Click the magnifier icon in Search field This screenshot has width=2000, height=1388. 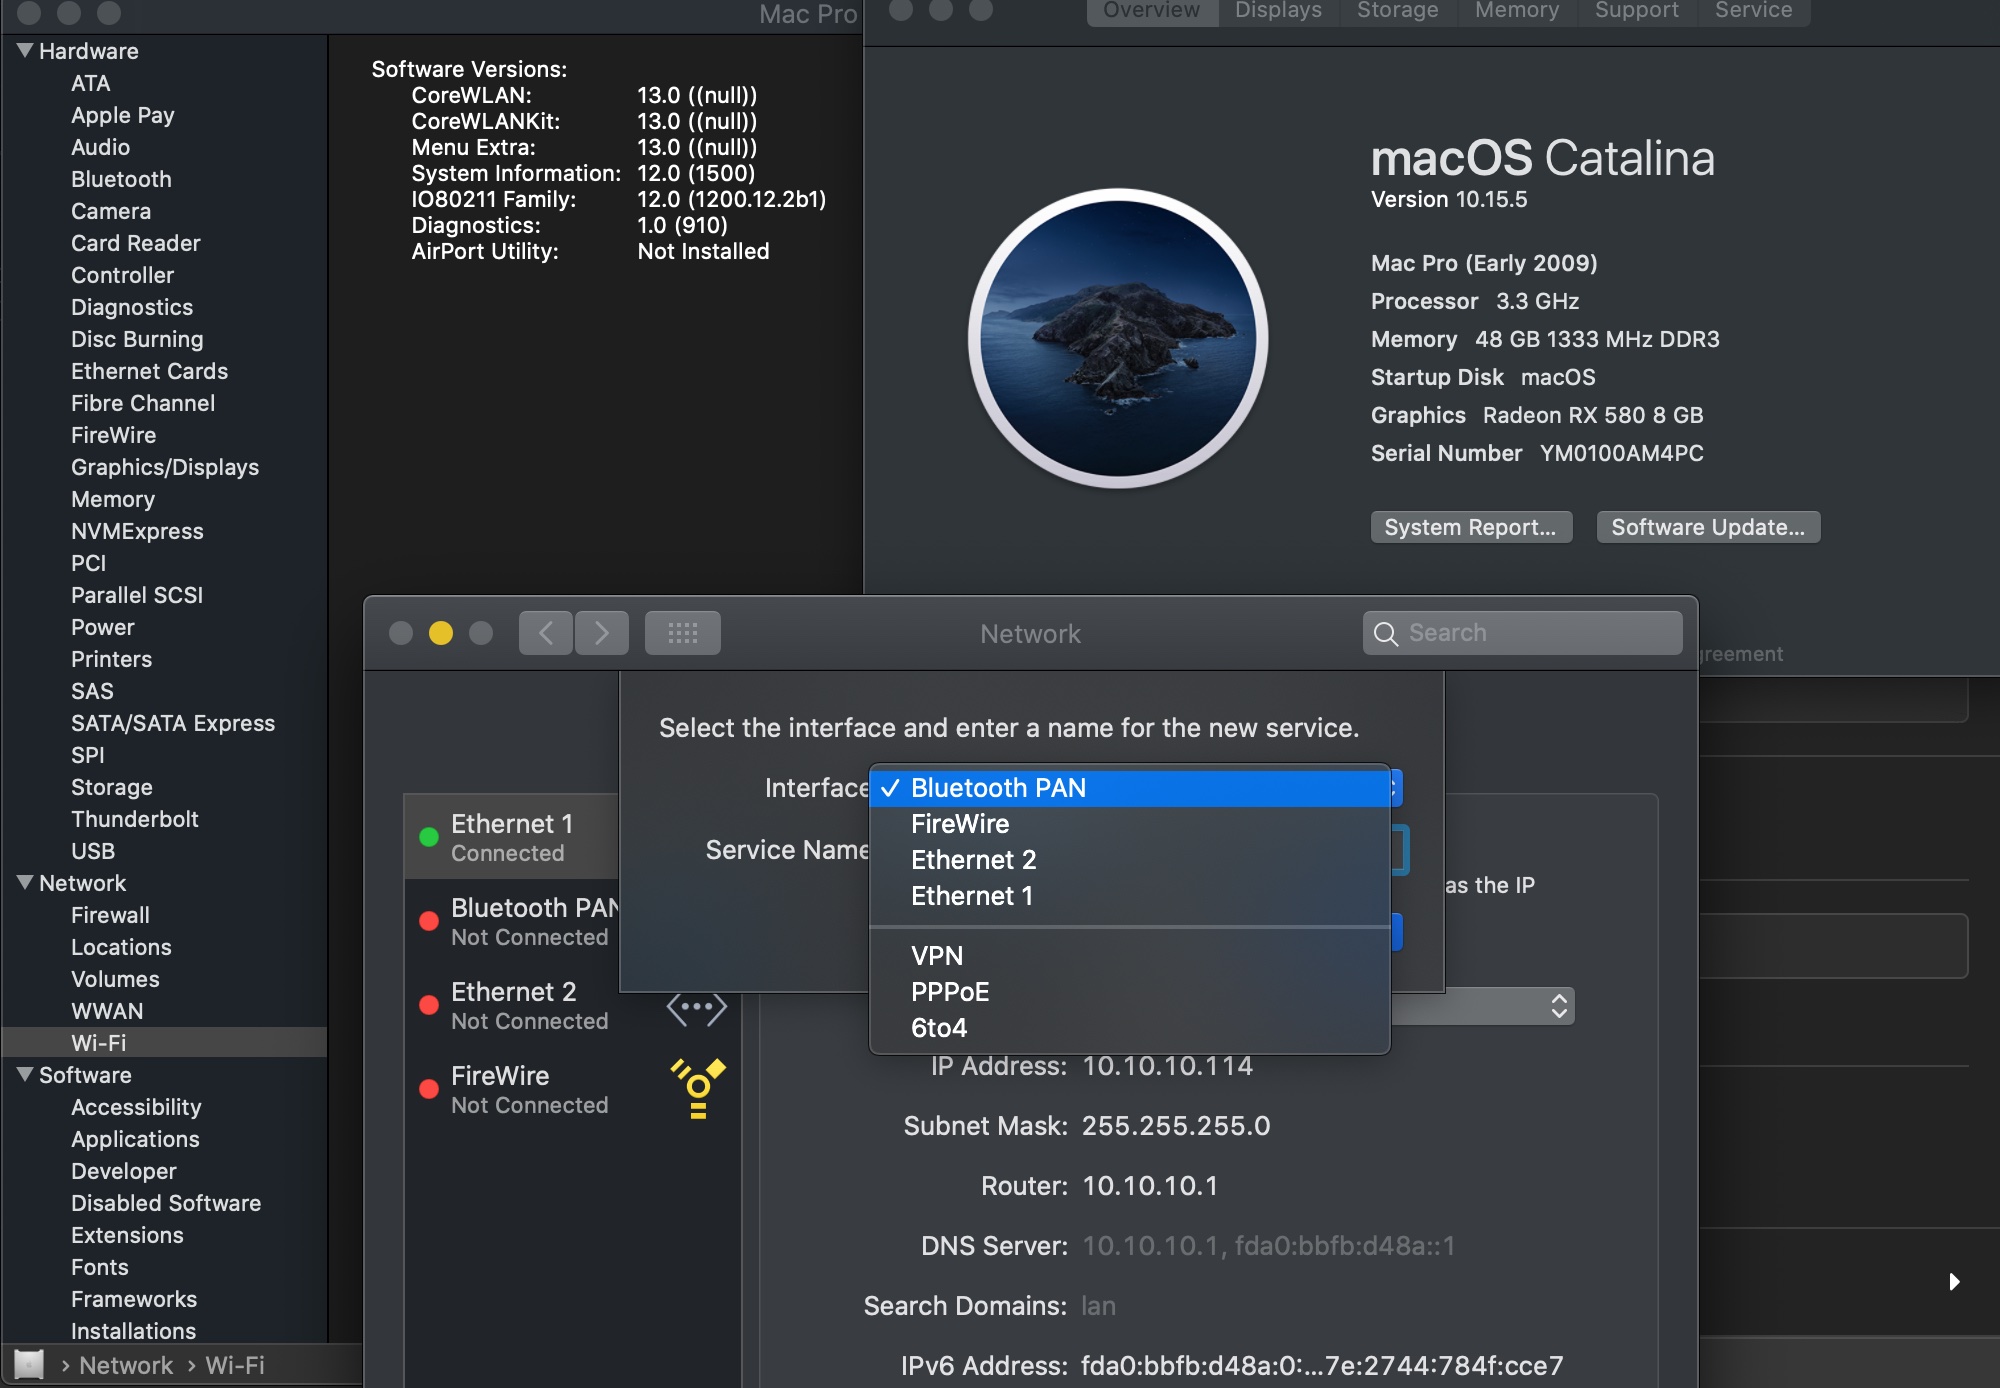coord(1386,634)
